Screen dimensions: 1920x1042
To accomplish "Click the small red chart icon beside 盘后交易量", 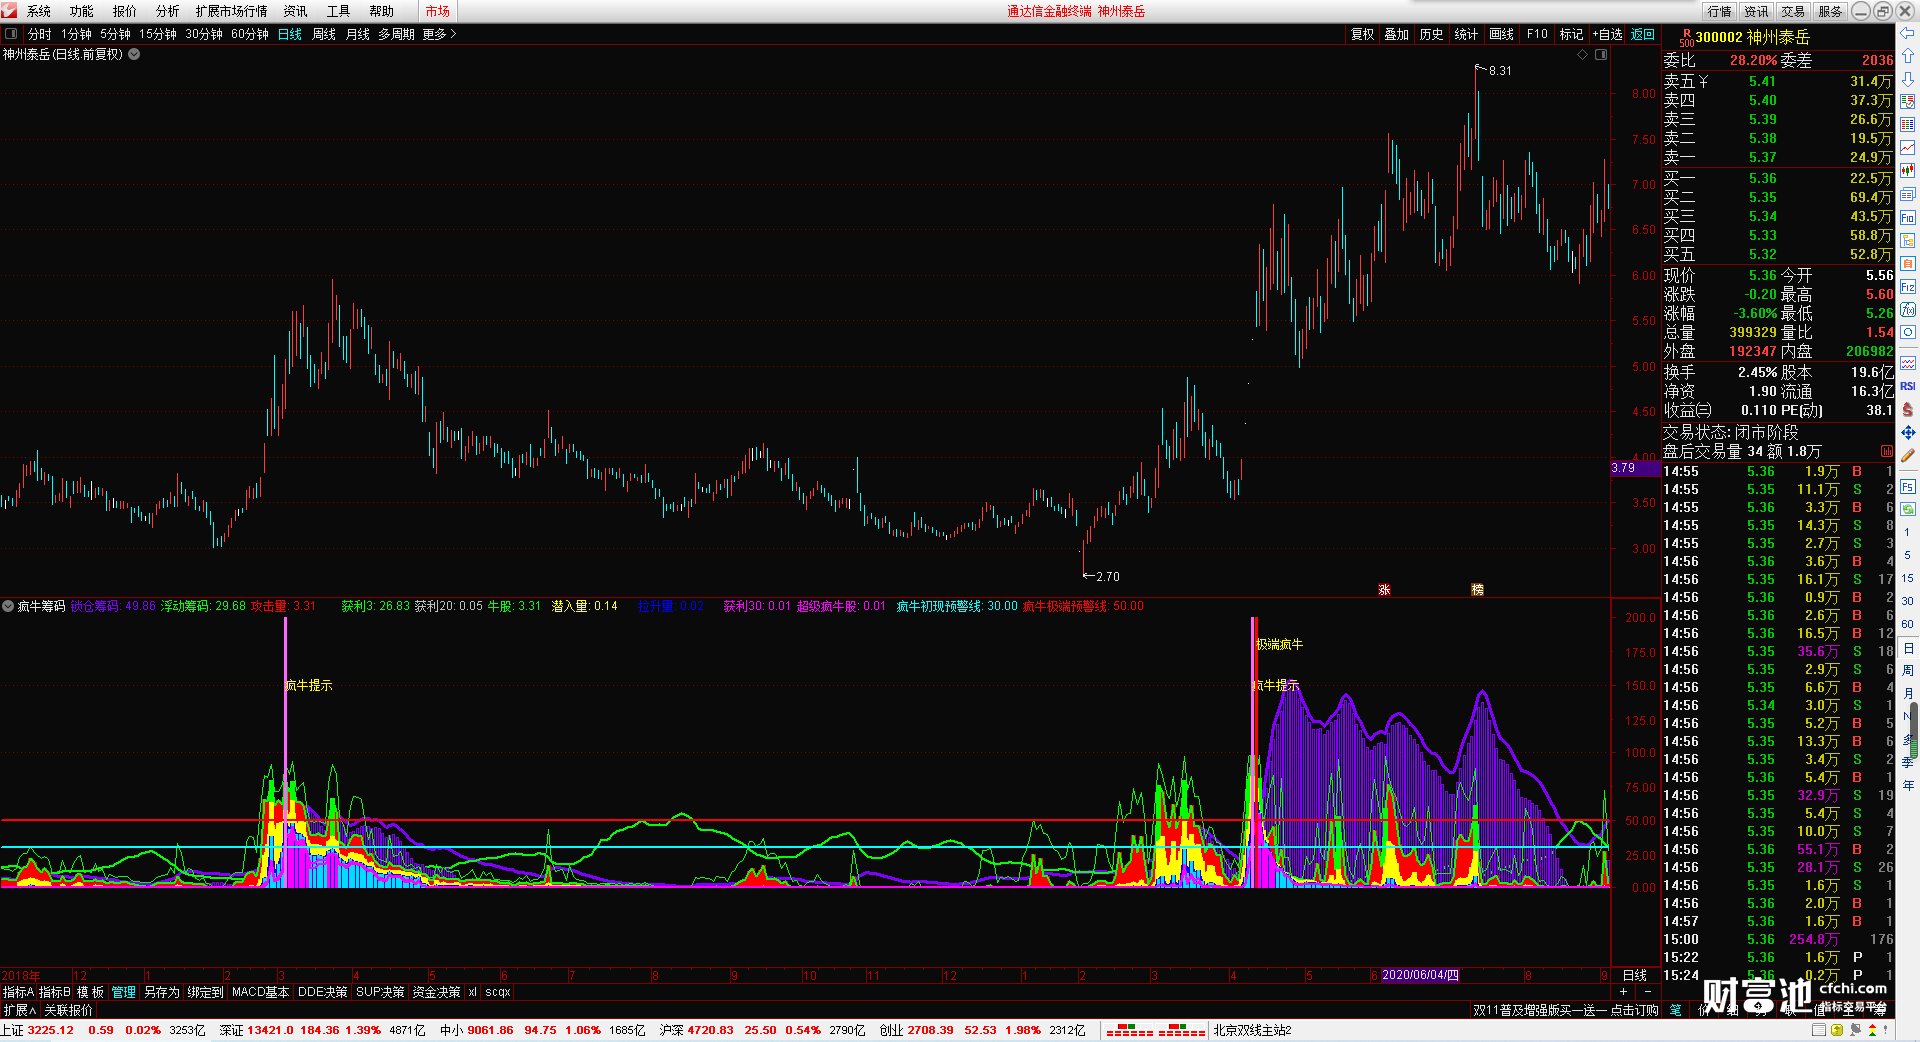I will [1887, 452].
